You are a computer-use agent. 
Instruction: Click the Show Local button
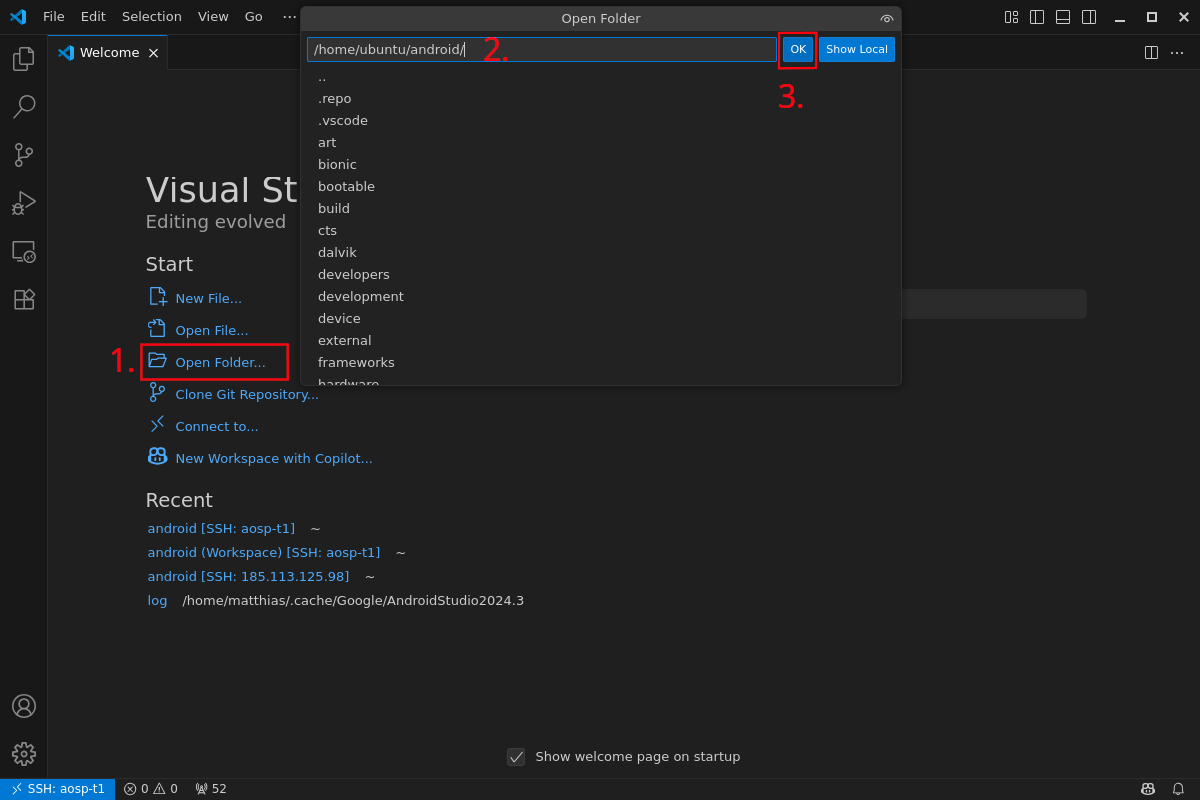click(x=857, y=50)
